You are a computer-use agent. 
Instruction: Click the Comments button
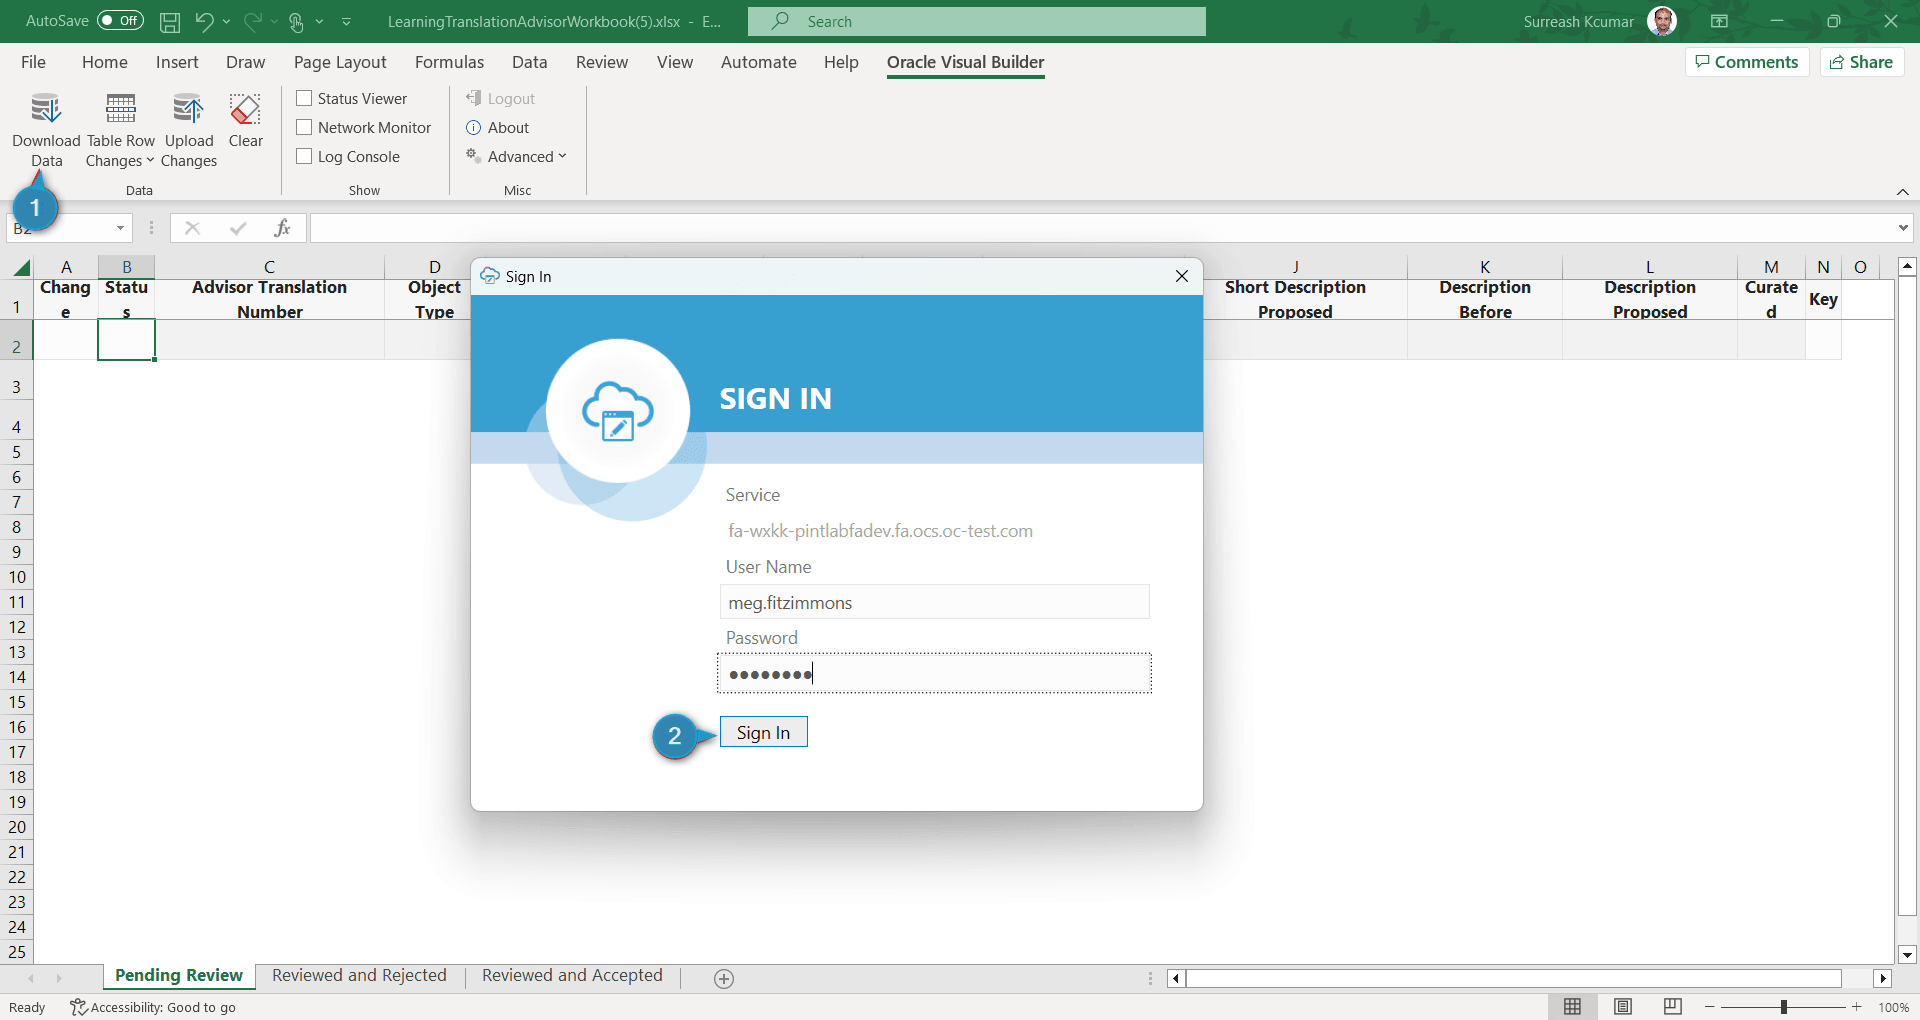pyautogui.click(x=1747, y=62)
